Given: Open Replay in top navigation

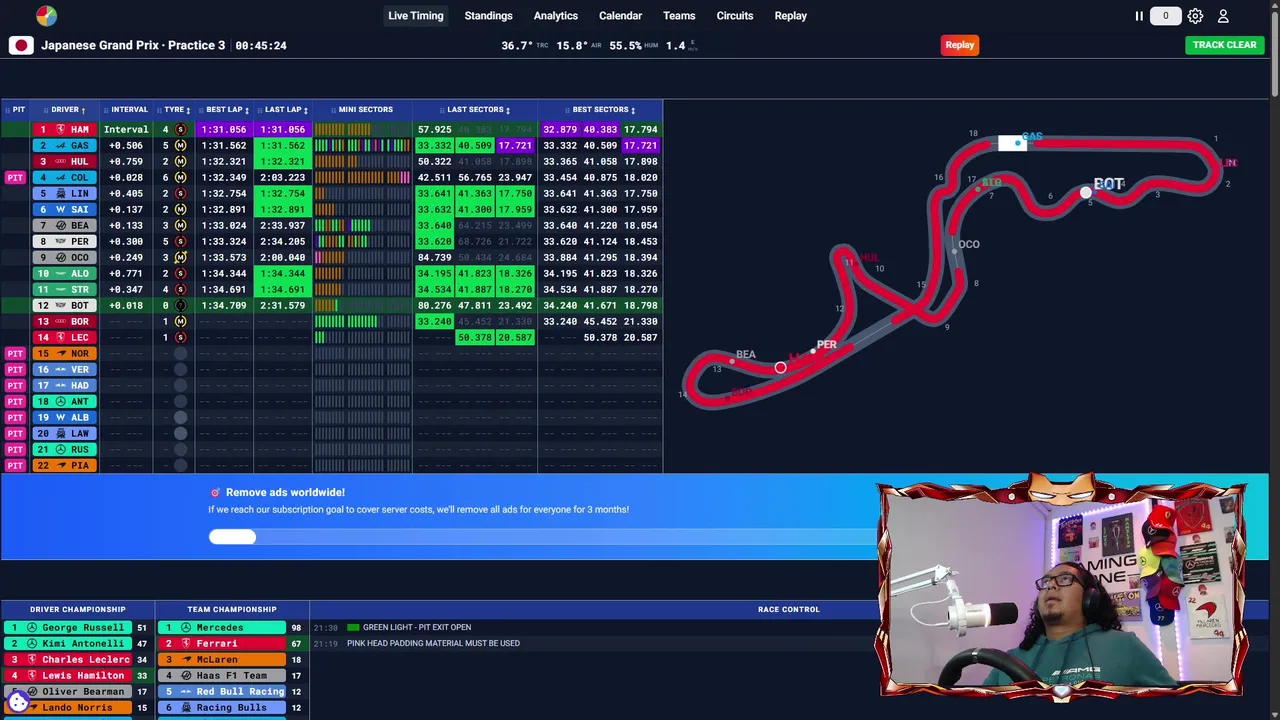Looking at the screenshot, I should [790, 16].
